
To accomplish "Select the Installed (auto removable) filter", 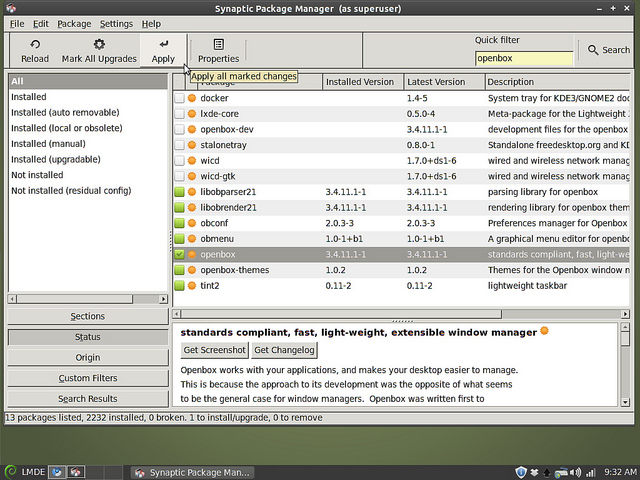I will 65,112.
